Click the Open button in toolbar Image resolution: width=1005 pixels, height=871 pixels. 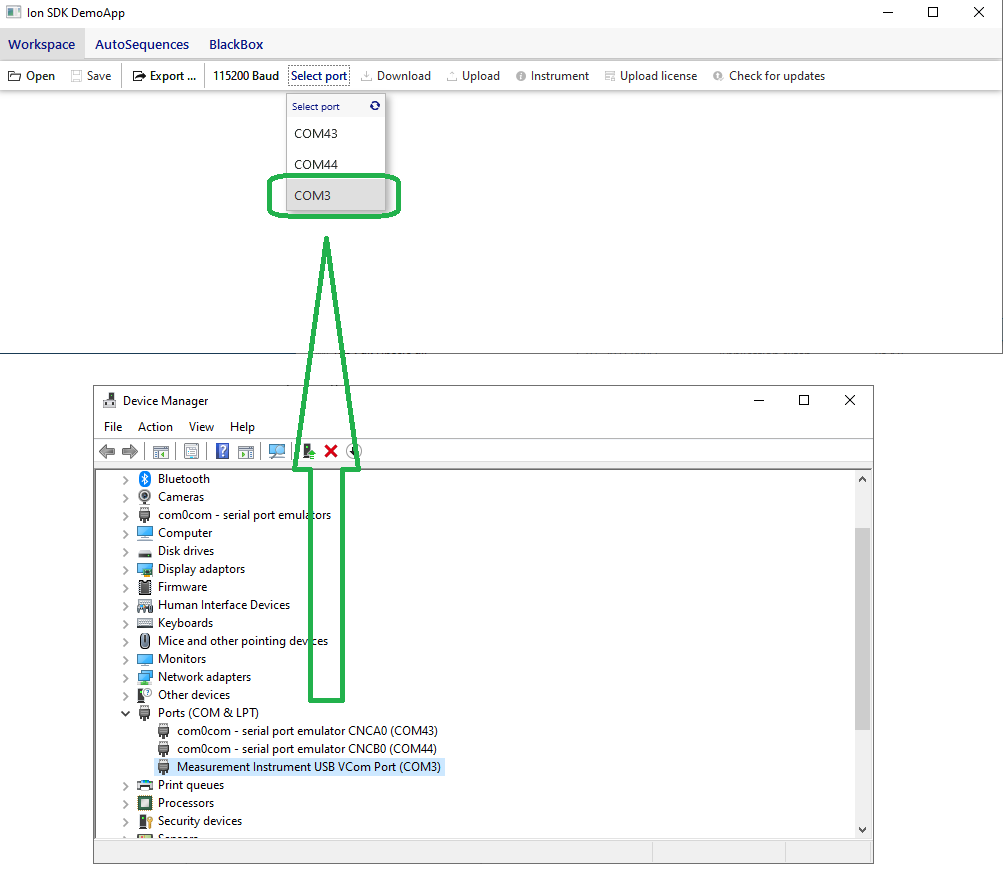(x=31, y=76)
